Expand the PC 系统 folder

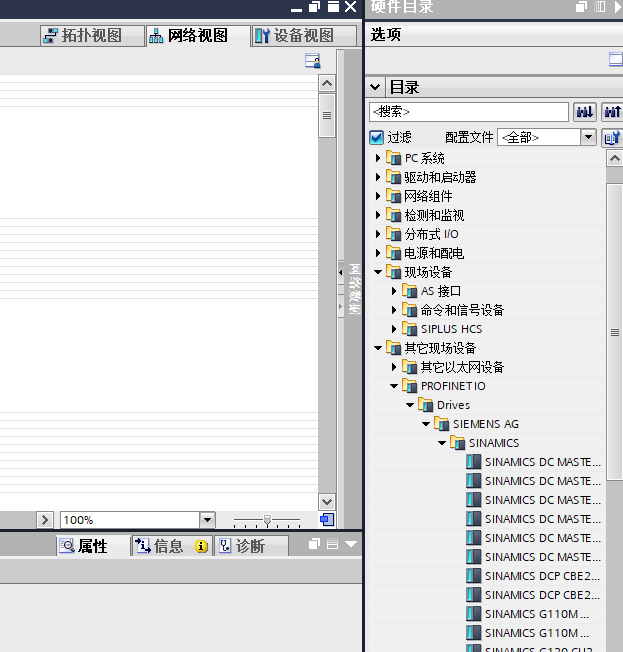coord(378,158)
